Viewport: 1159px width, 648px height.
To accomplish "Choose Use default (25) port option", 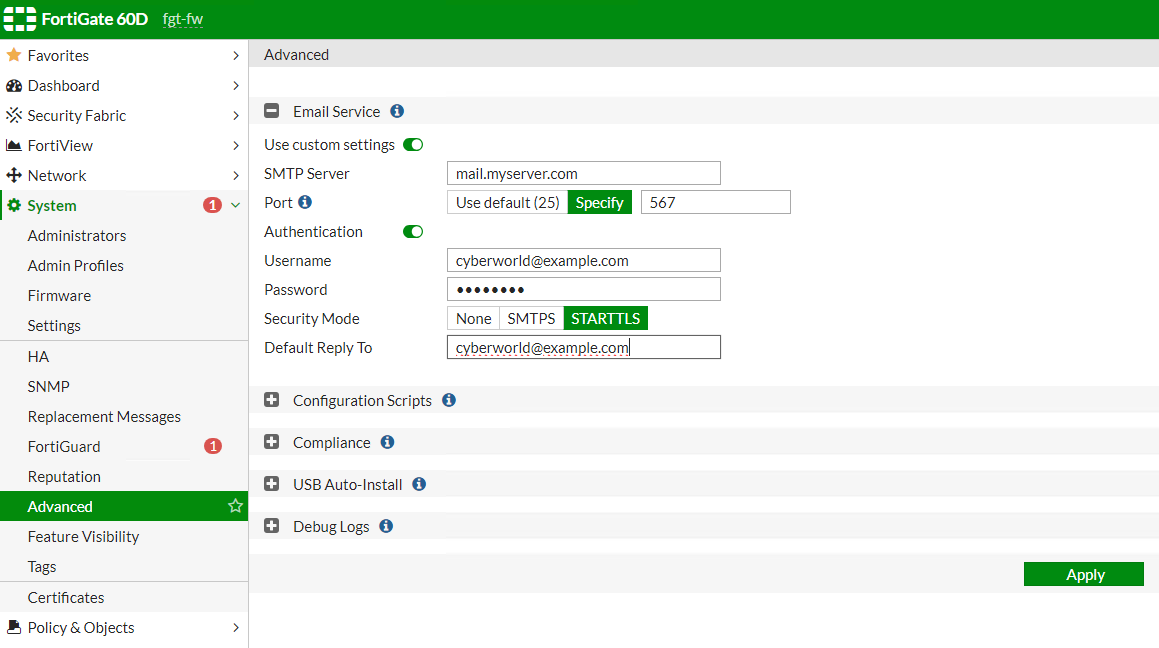I will tap(507, 203).
